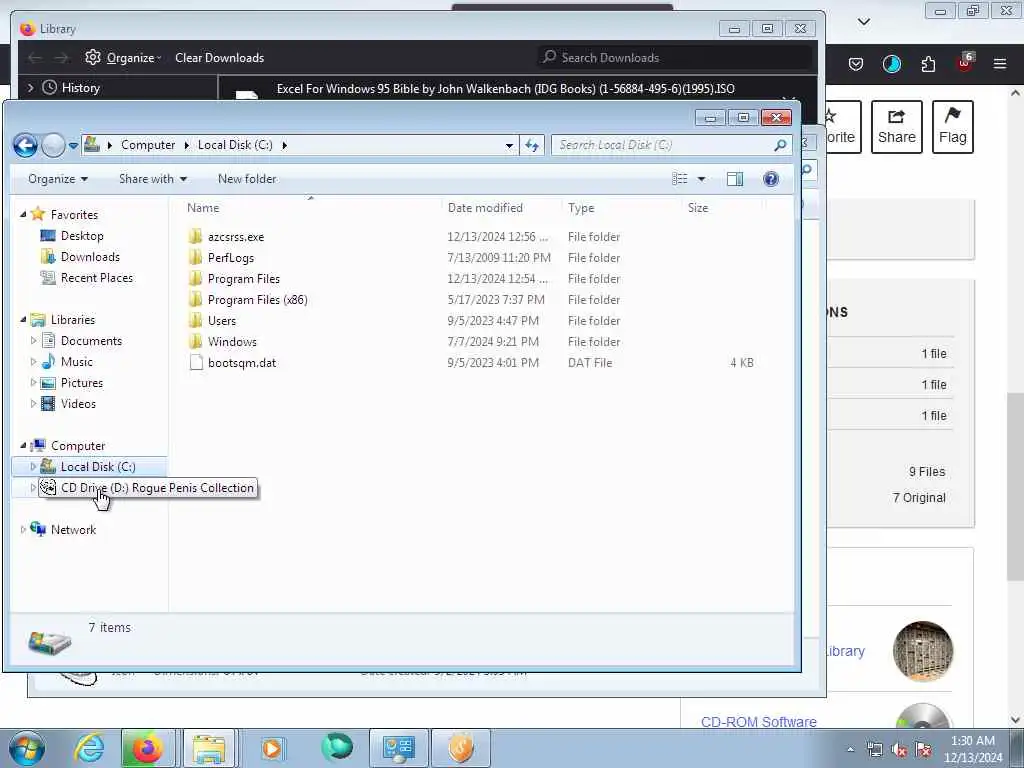Open Firefox extensions puzzle icon
Screen dimensions: 1024x768
[x=928, y=63]
